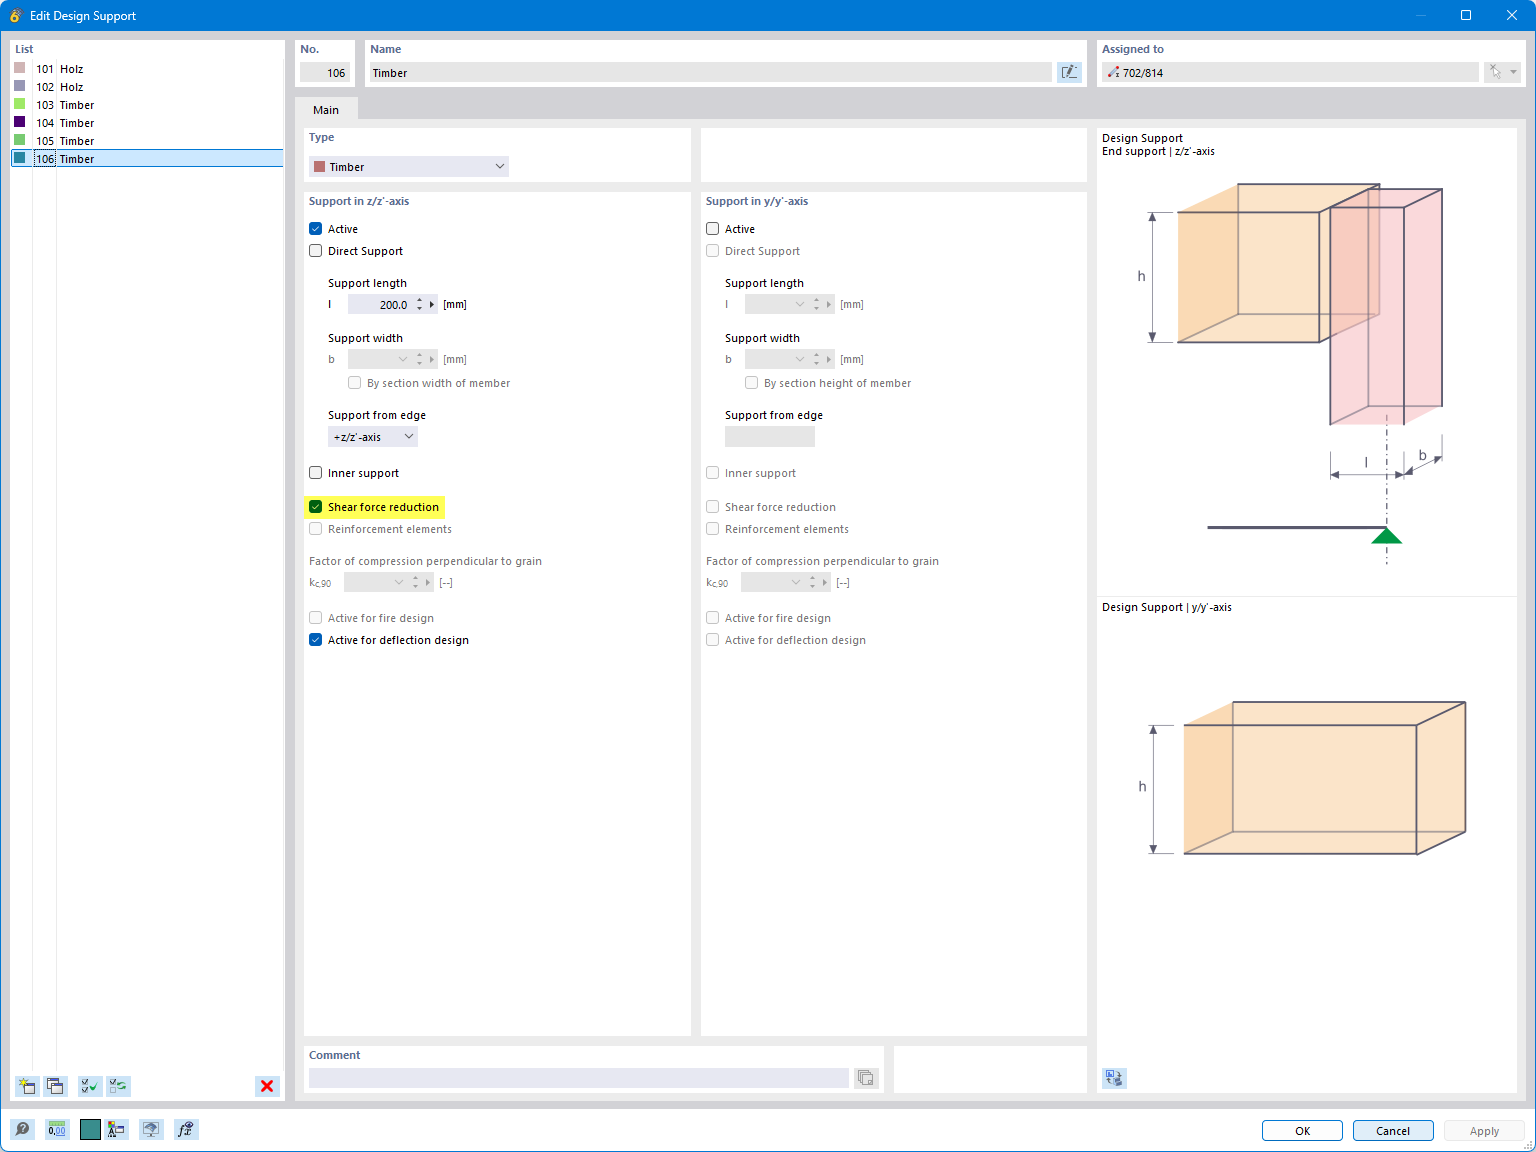
Task: Select list item 105 Timber
Action: 147,141
